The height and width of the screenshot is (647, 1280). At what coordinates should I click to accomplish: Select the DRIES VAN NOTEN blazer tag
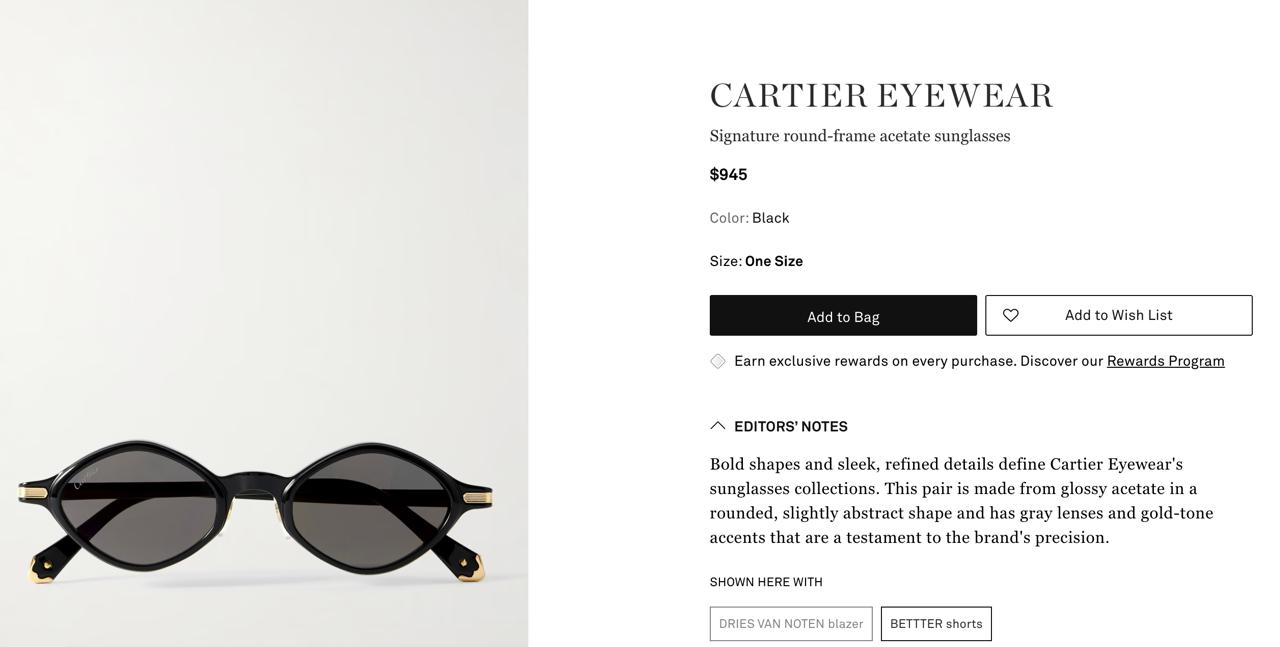click(791, 624)
